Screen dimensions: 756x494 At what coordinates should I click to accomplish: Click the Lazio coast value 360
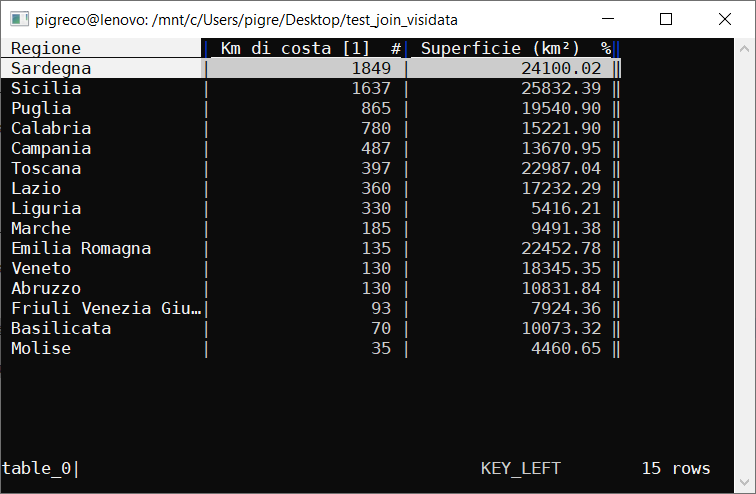click(376, 189)
